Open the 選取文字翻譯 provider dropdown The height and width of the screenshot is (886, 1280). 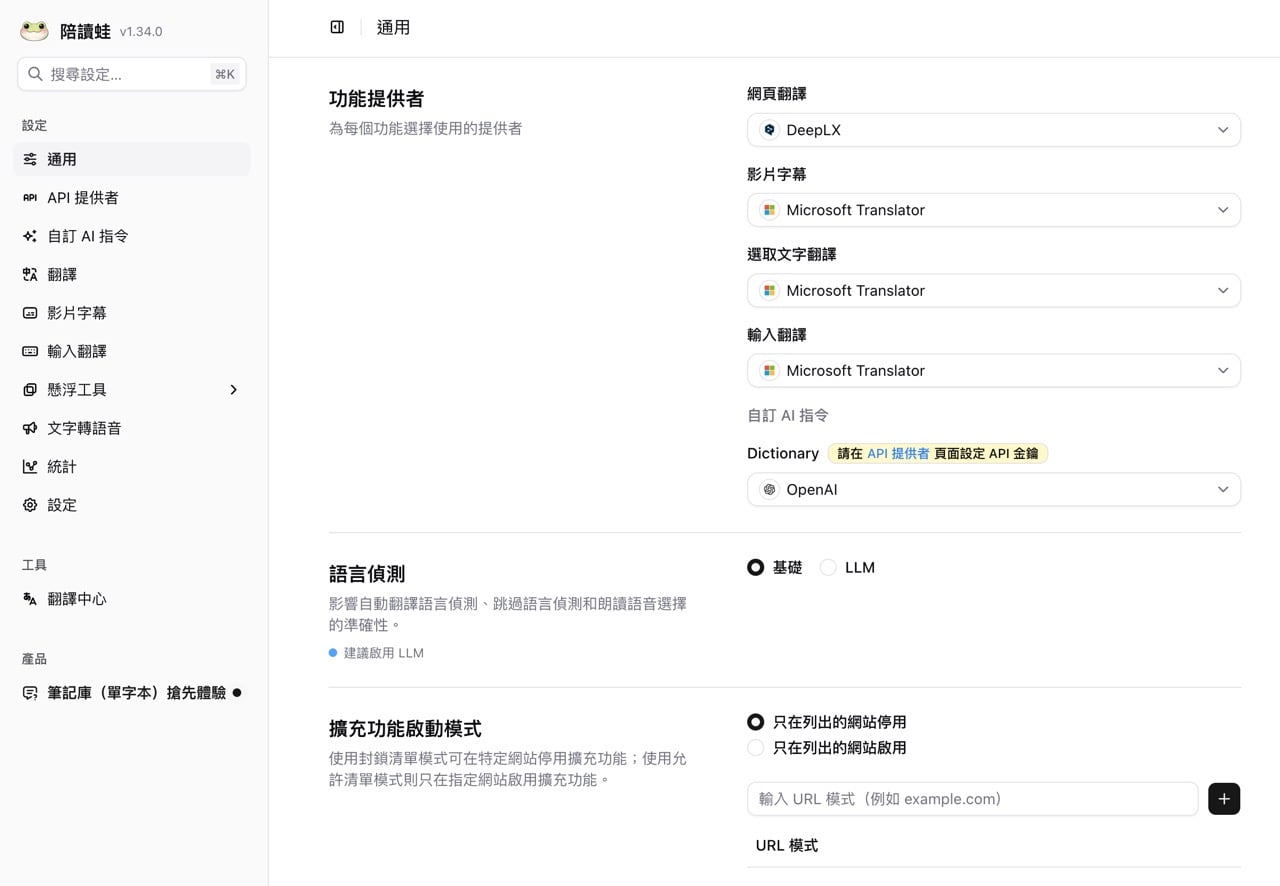(994, 290)
